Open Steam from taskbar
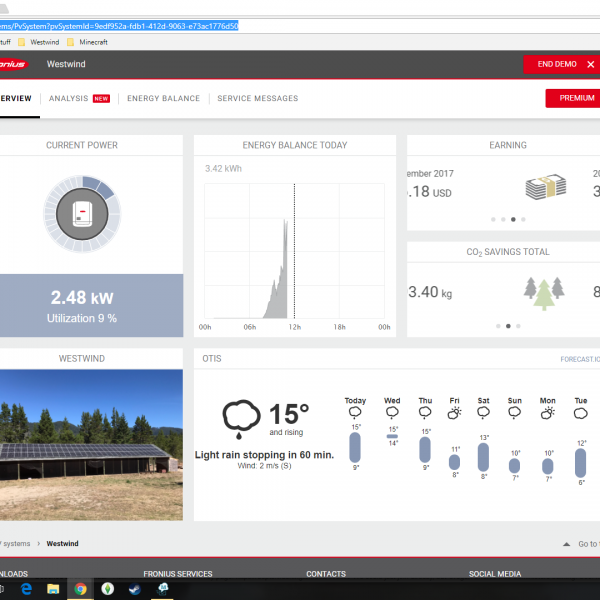The width and height of the screenshot is (600, 600). click(135, 589)
